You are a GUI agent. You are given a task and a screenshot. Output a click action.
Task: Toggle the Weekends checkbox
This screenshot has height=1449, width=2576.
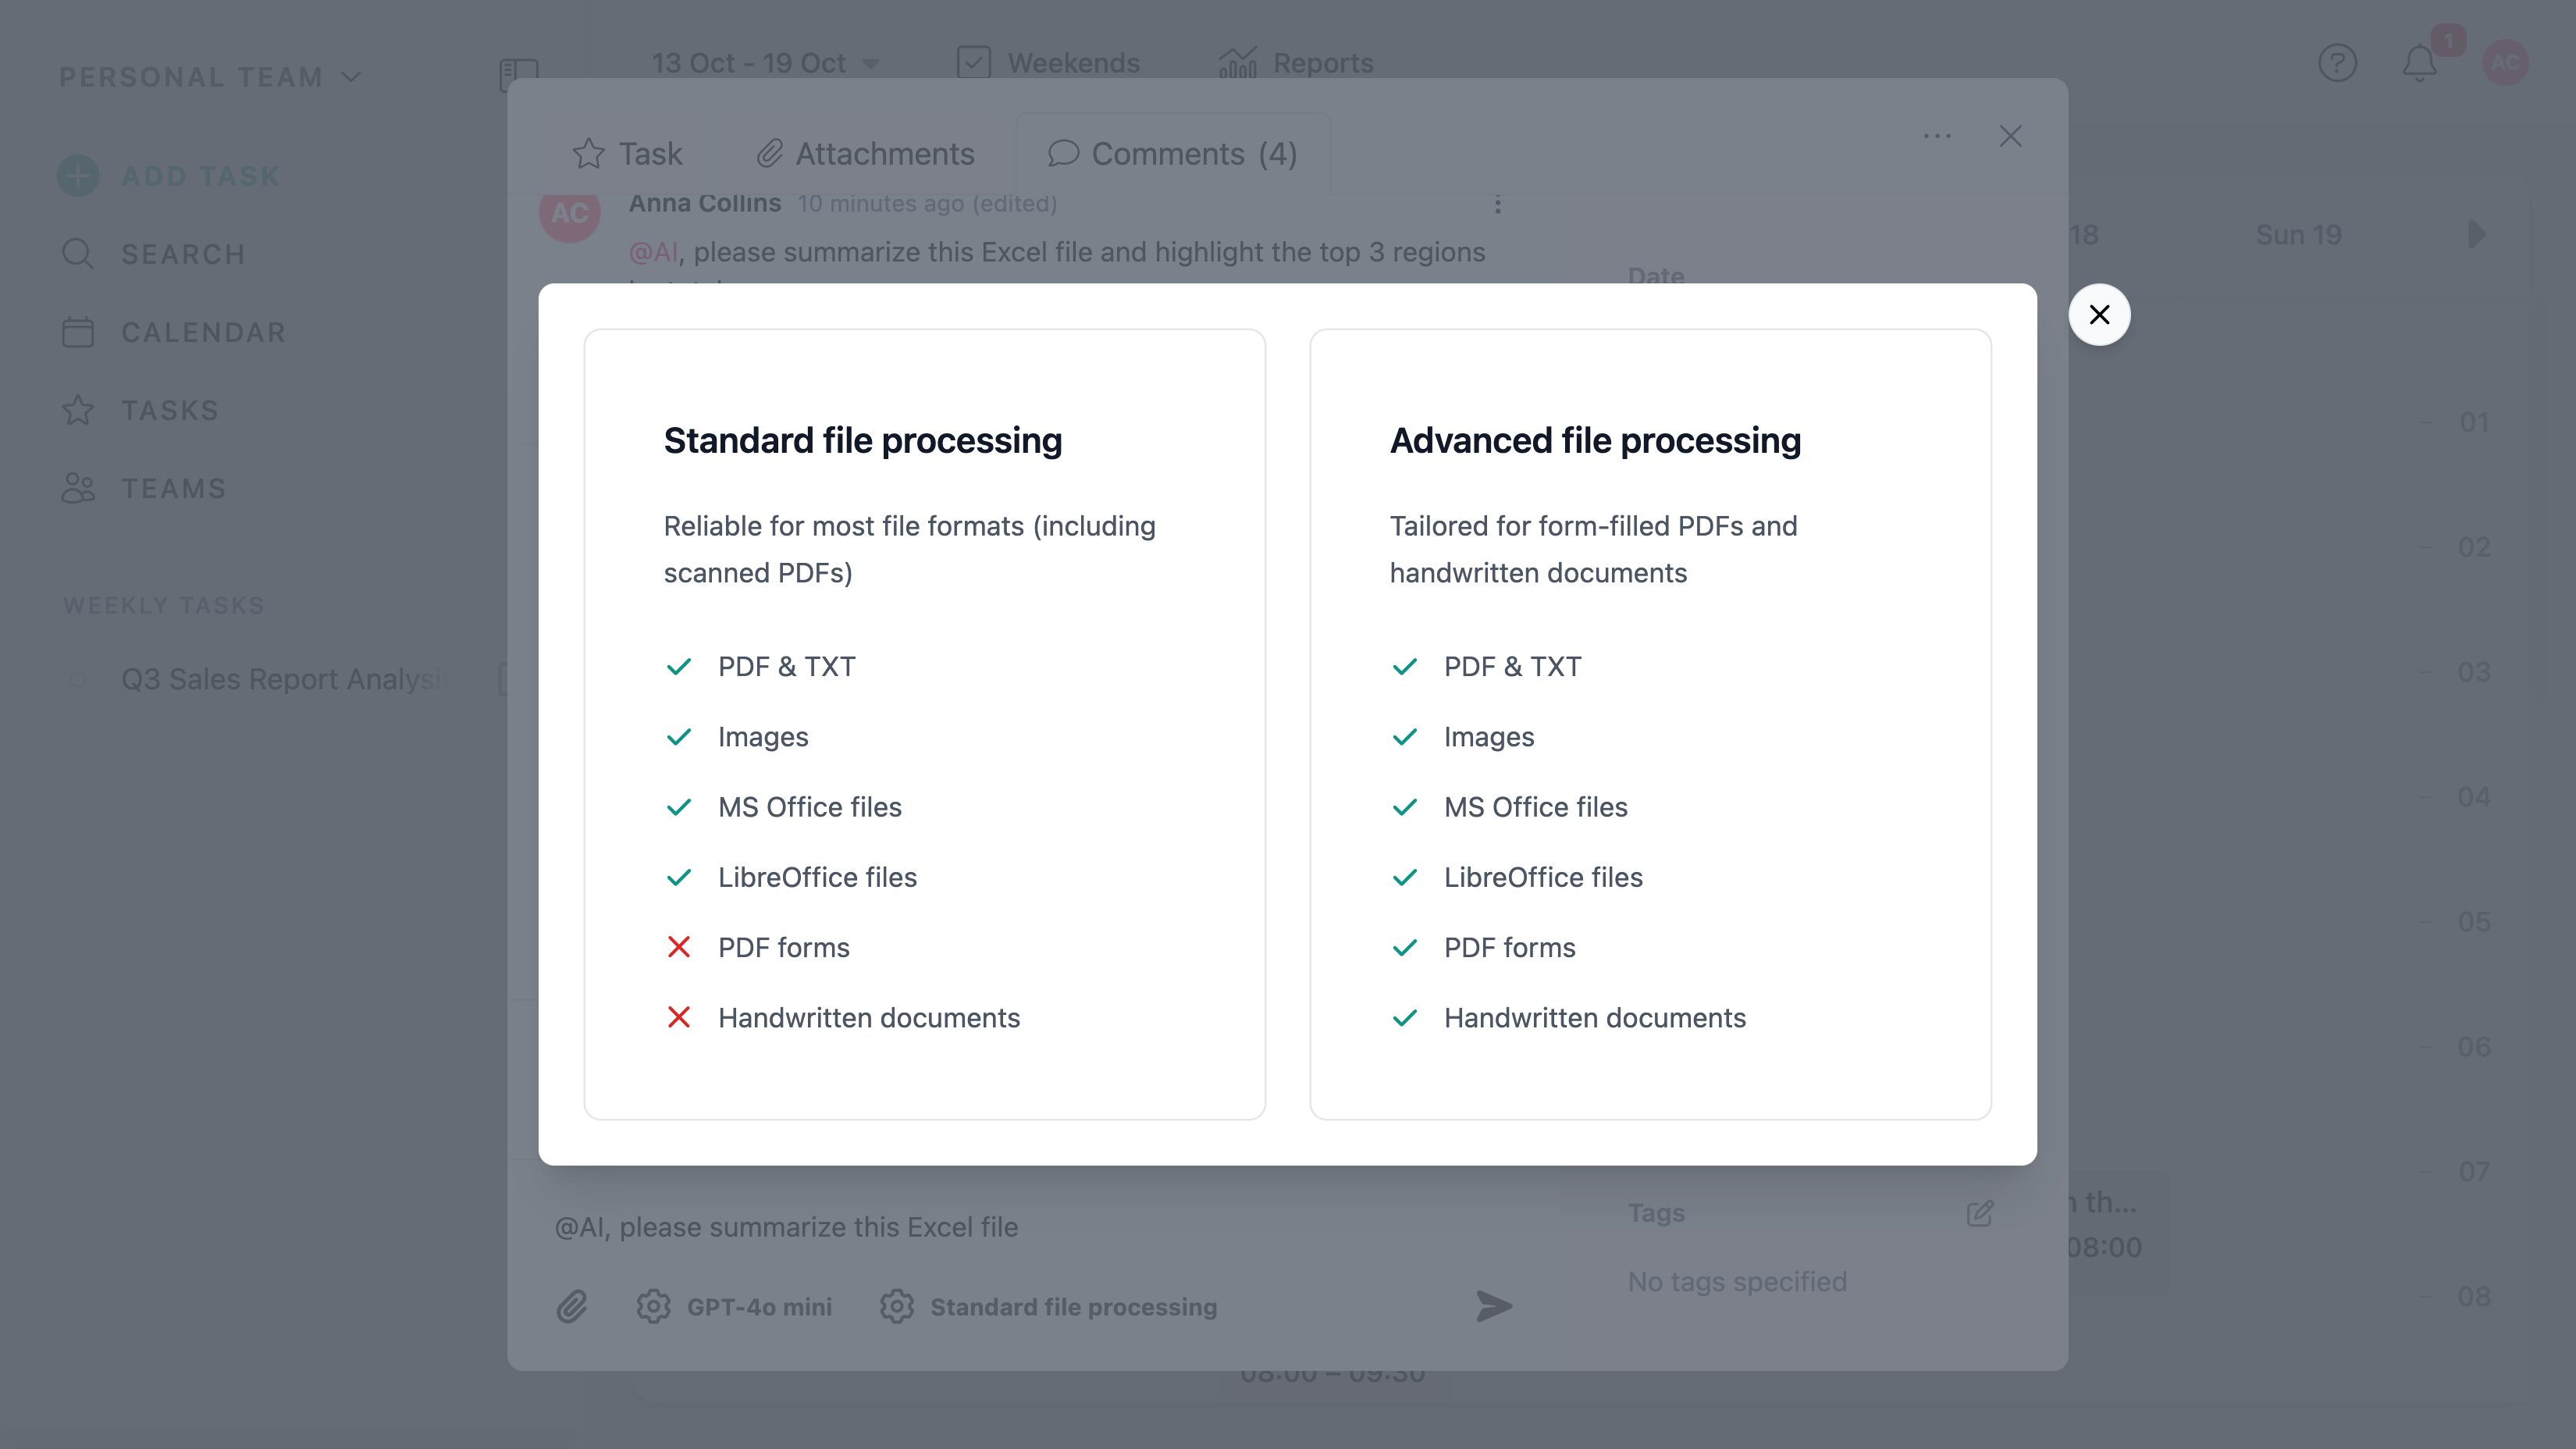coord(973,63)
